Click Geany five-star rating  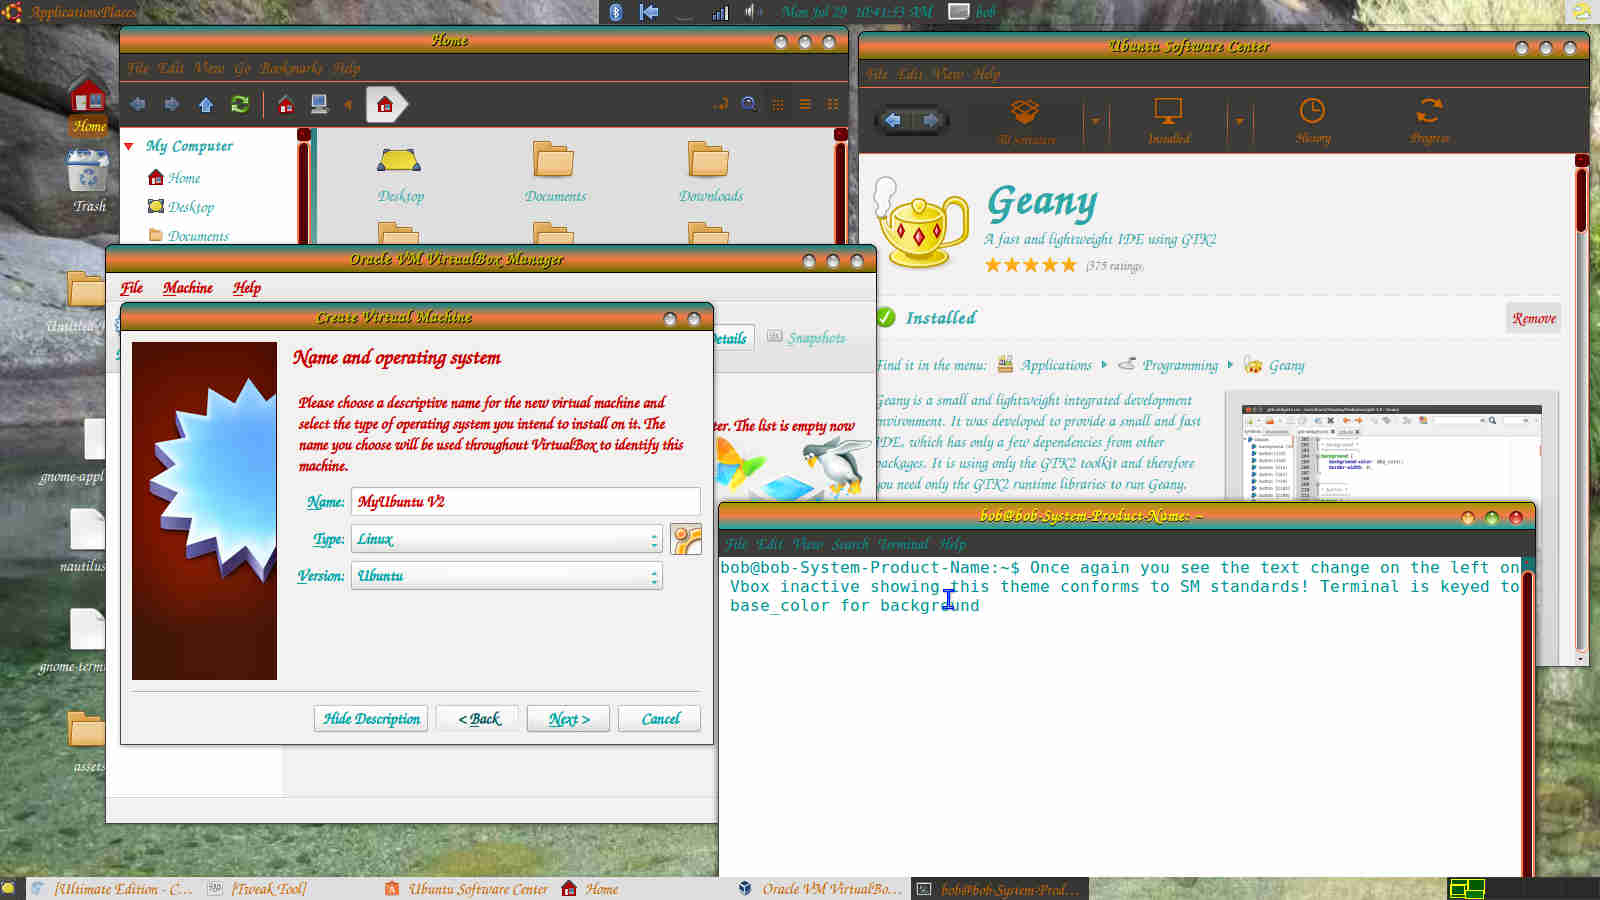(x=1030, y=265)
